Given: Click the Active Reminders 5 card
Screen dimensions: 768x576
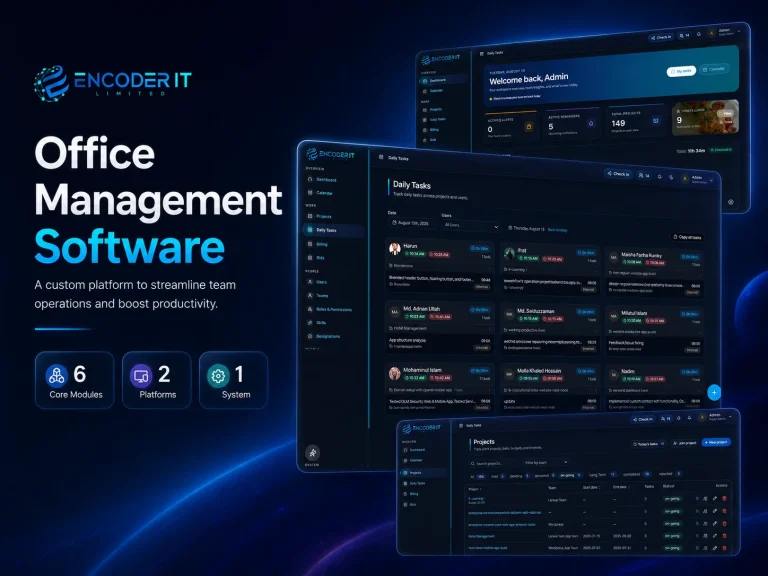Looking at the screenshot, I should [572, 125].
